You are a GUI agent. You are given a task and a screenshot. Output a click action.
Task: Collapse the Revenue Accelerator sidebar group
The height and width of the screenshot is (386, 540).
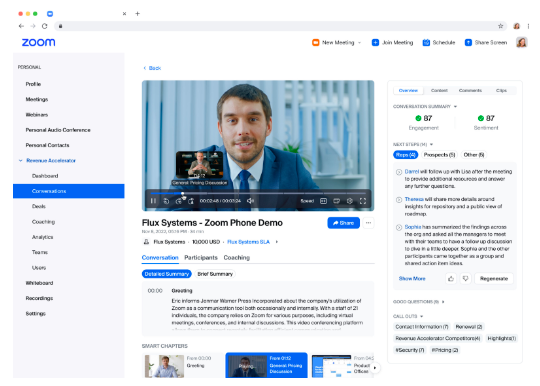pyautogui.click(x=21, y=160)
